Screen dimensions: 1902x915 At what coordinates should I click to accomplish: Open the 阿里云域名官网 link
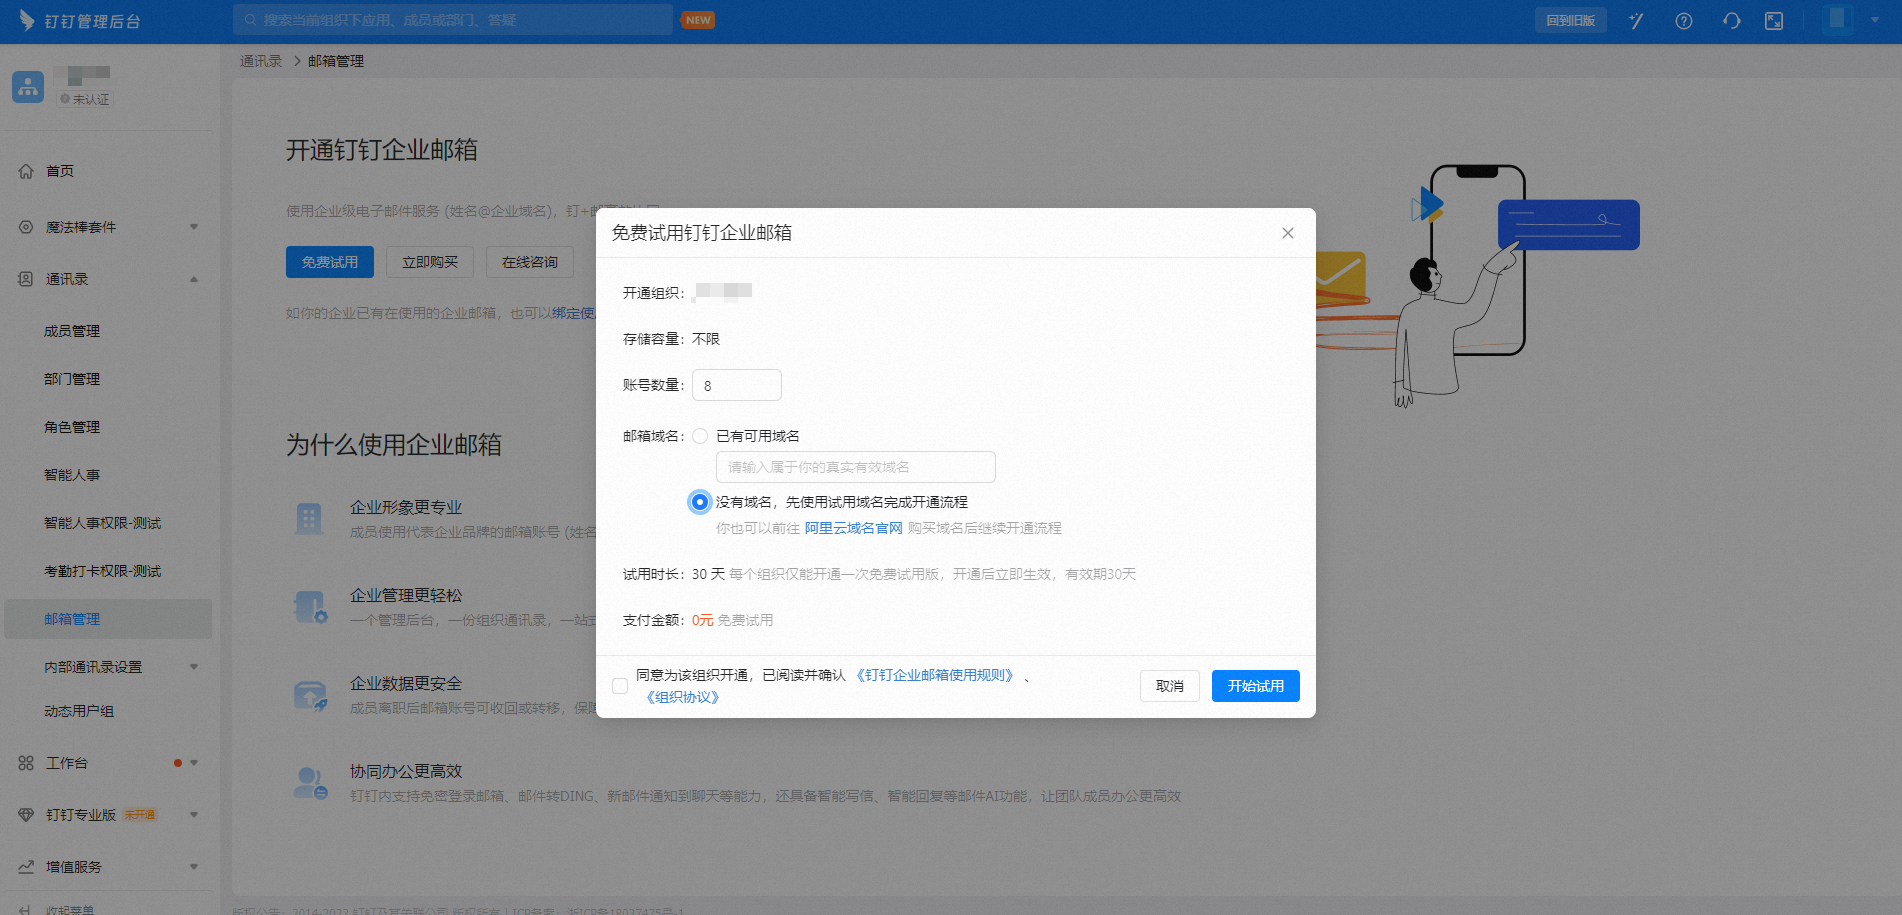[x=854, y=528]
